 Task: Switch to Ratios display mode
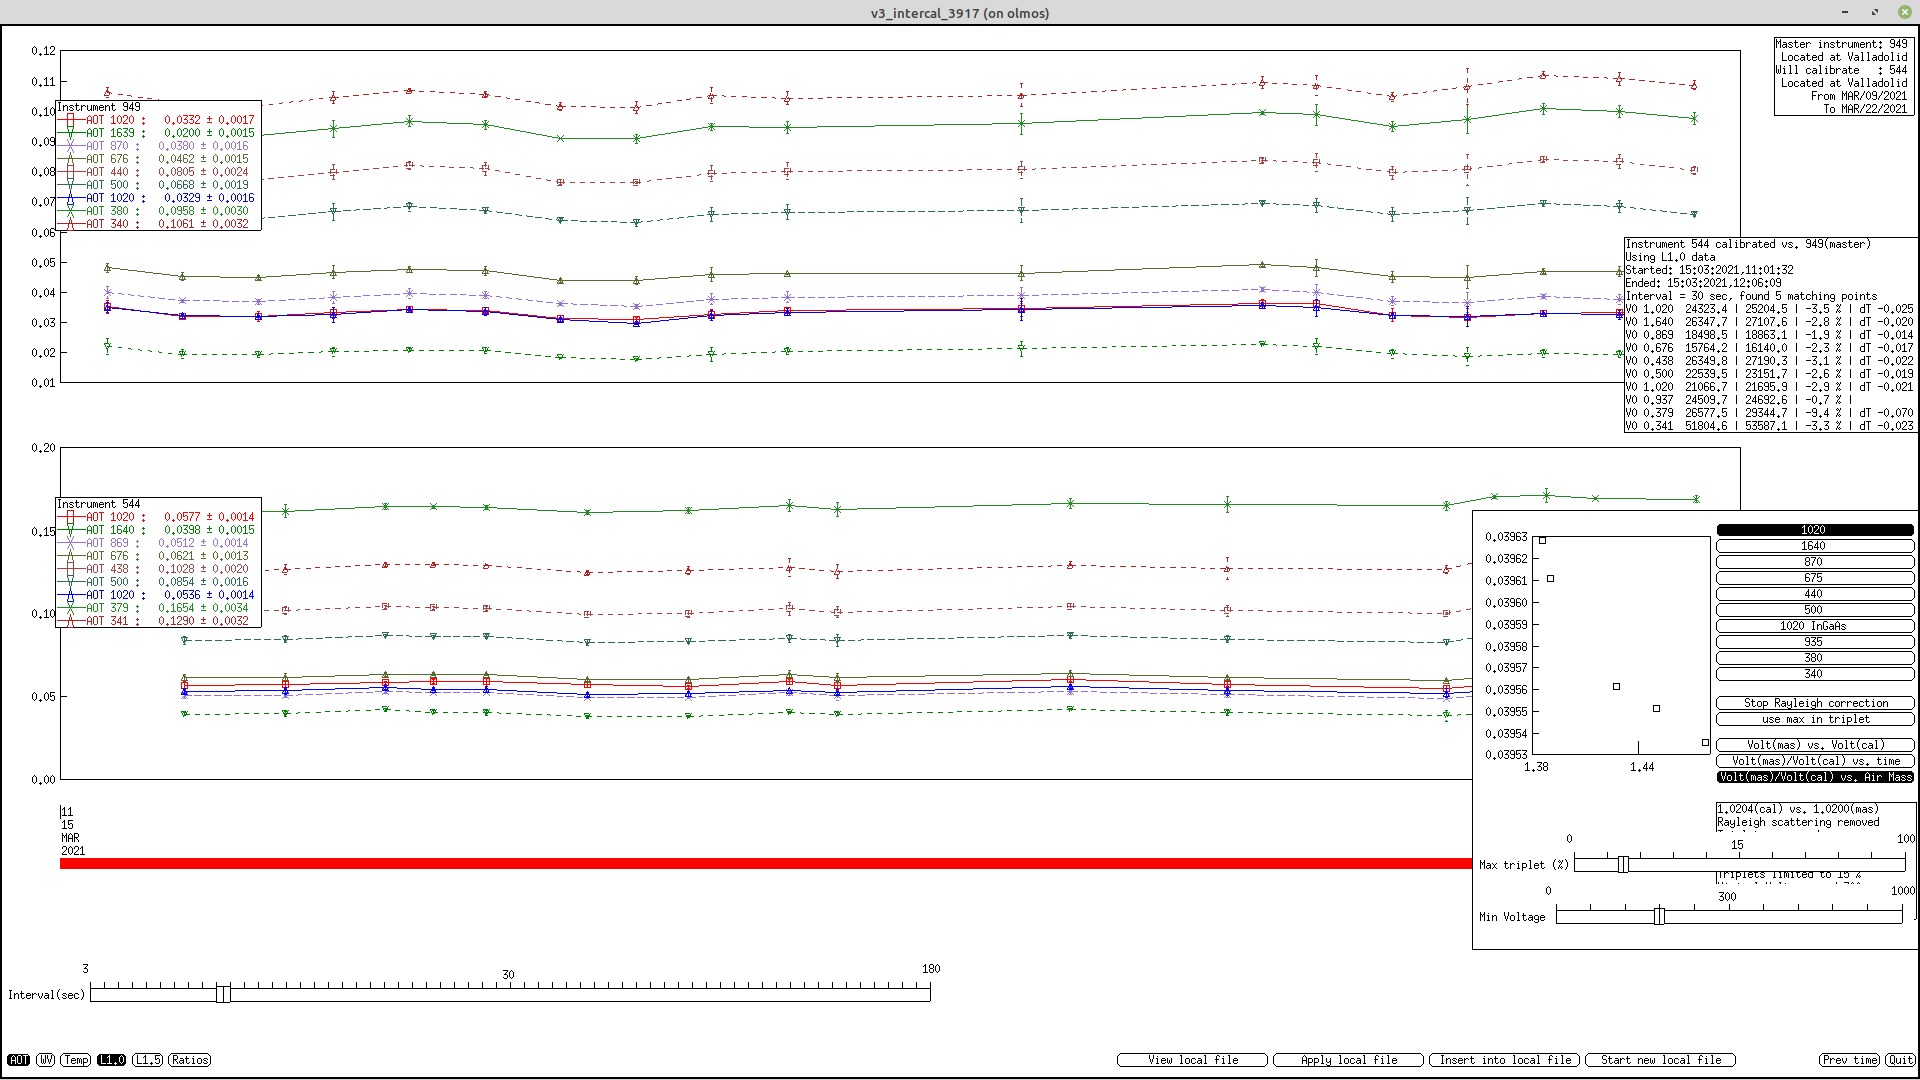pos(190,1060)
